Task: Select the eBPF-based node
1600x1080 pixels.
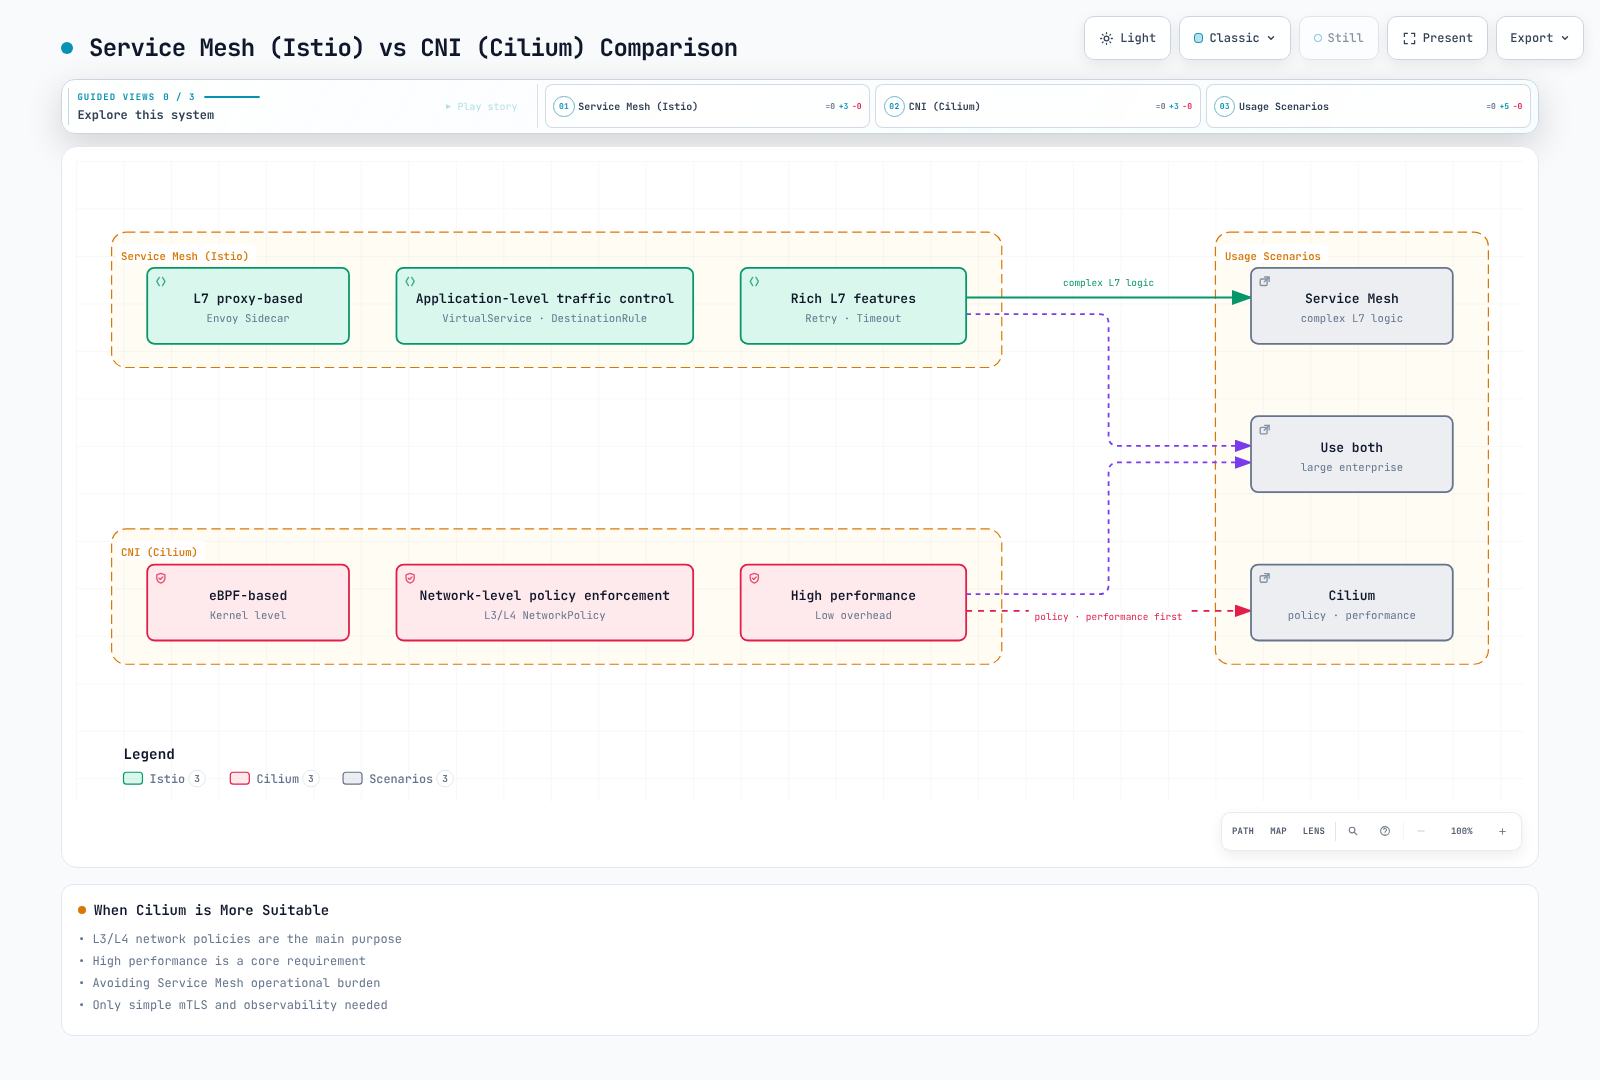Action: point(248,603)
